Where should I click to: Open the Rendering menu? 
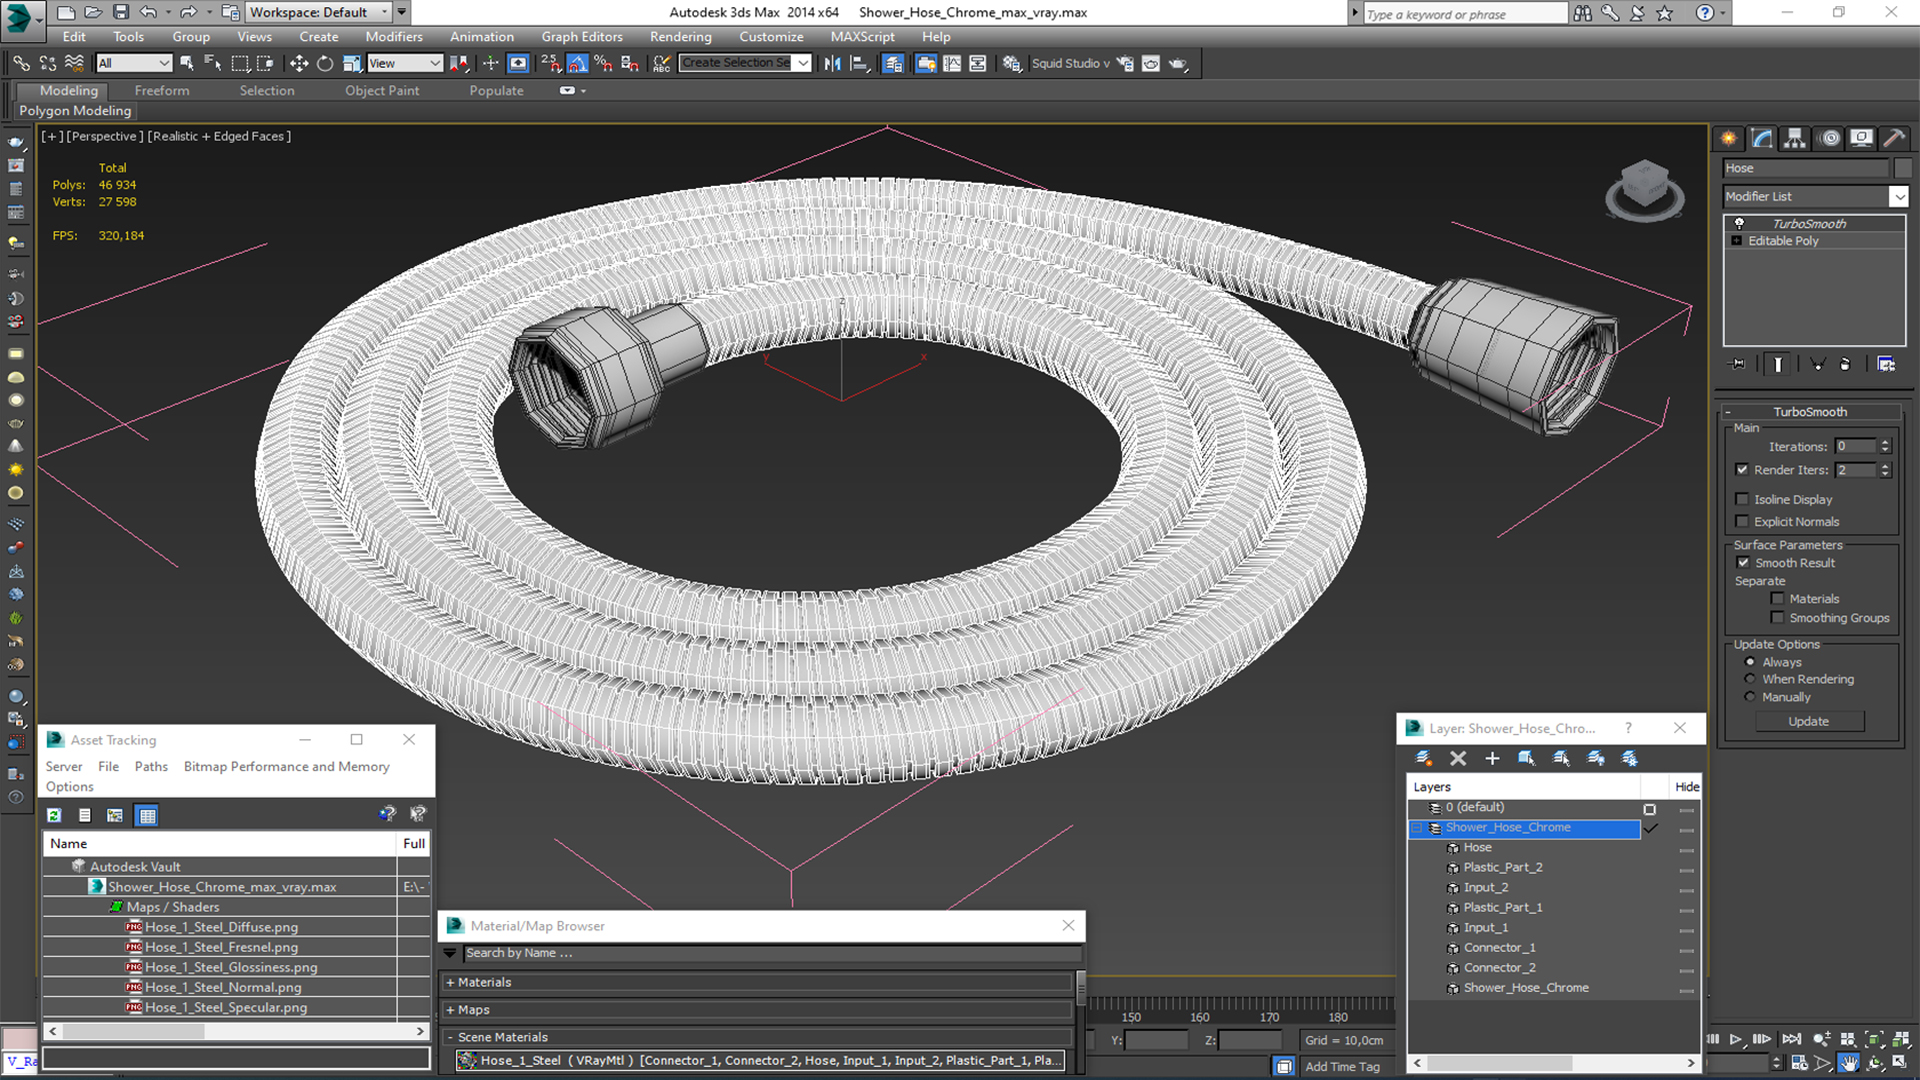[680, 36]
